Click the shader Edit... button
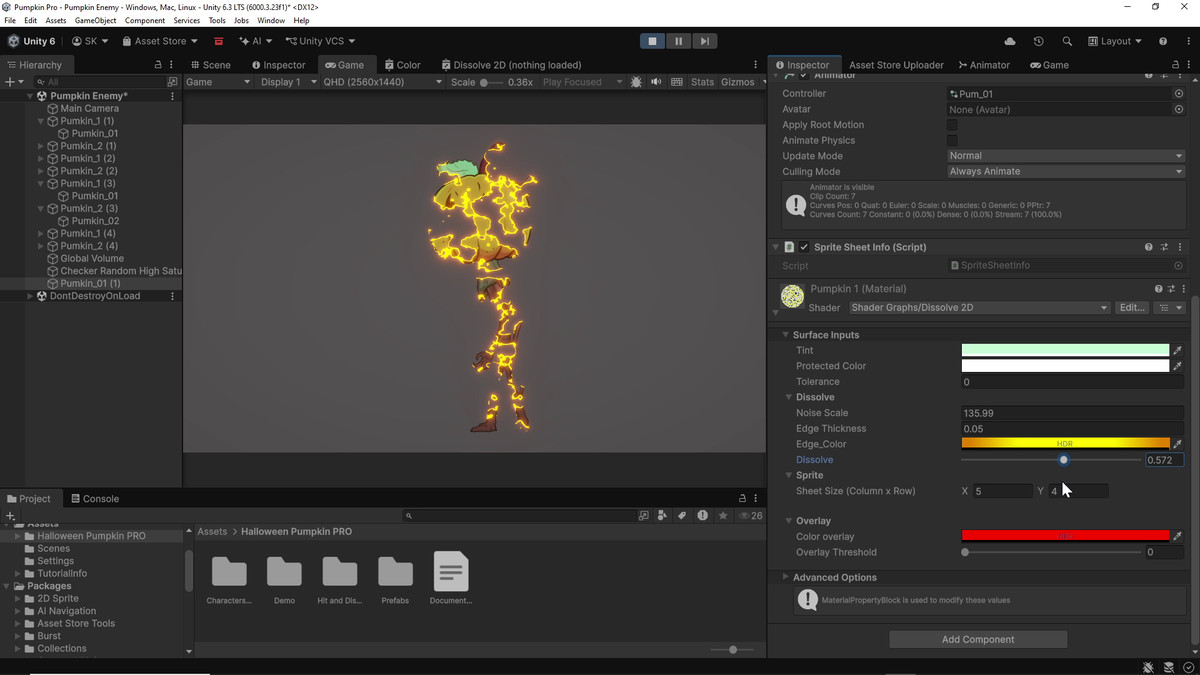The width and height of the screenshot is (1200, 675). tap(1132, 308)
